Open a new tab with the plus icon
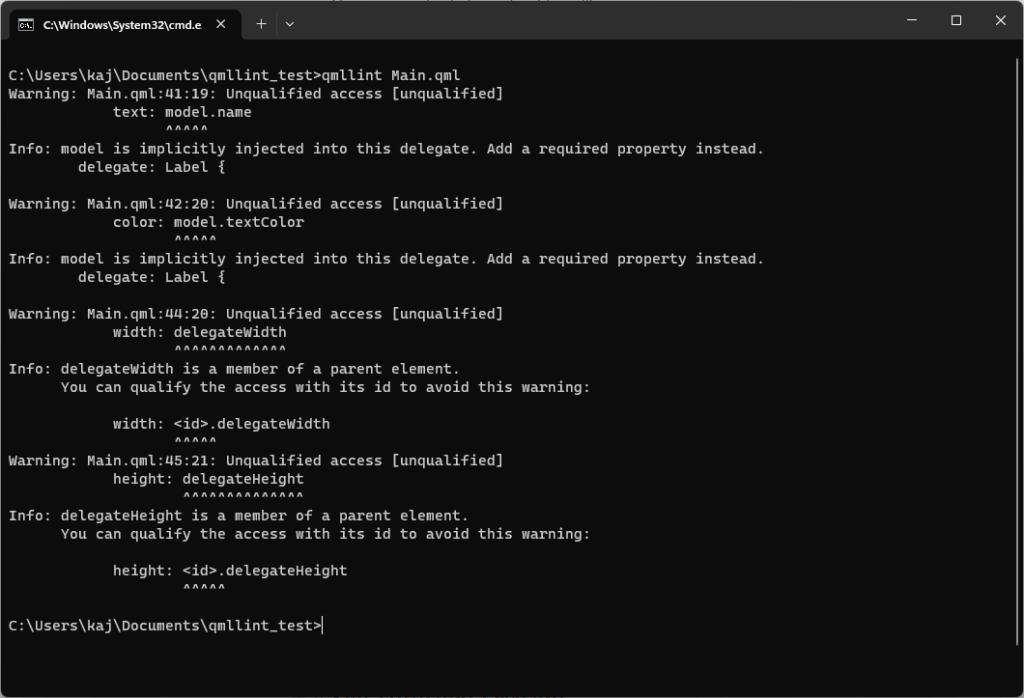The height and width of the screenshot is (698, 1024). [261, 23]
